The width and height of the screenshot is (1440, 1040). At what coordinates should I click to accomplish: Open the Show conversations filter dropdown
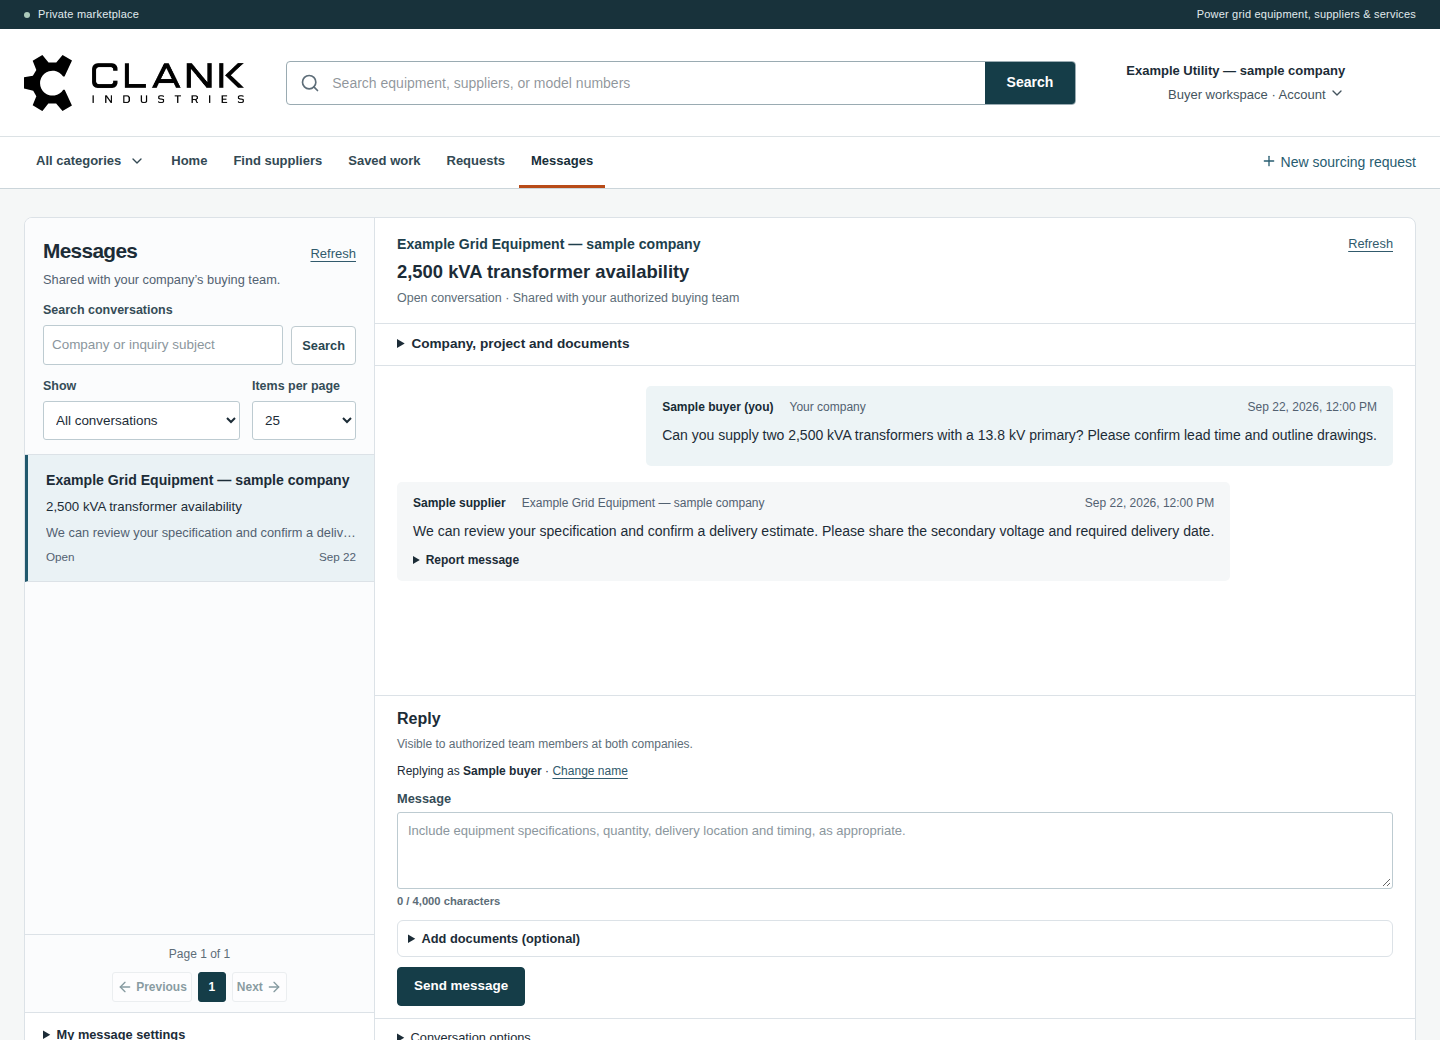click(141, 421)
